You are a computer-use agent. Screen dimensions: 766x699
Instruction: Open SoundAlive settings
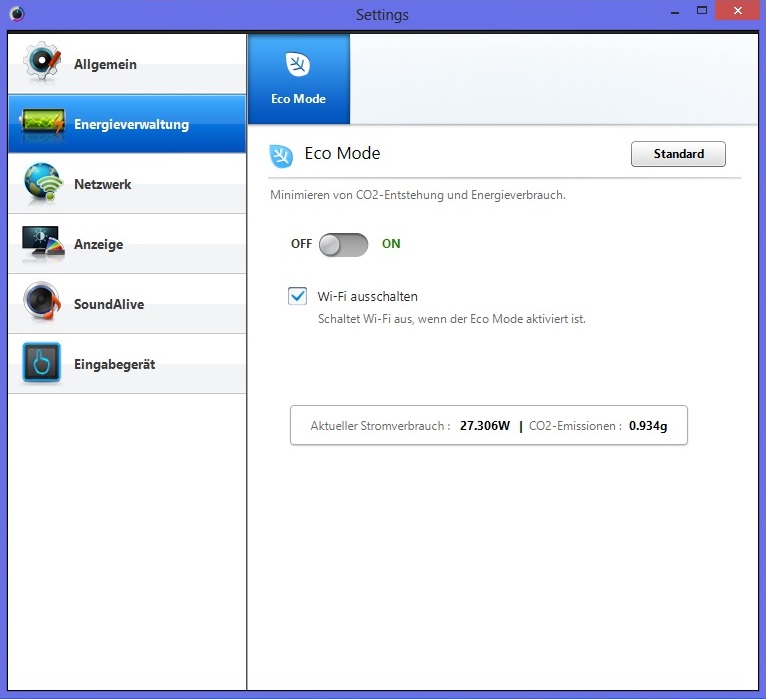coord(127,304)
